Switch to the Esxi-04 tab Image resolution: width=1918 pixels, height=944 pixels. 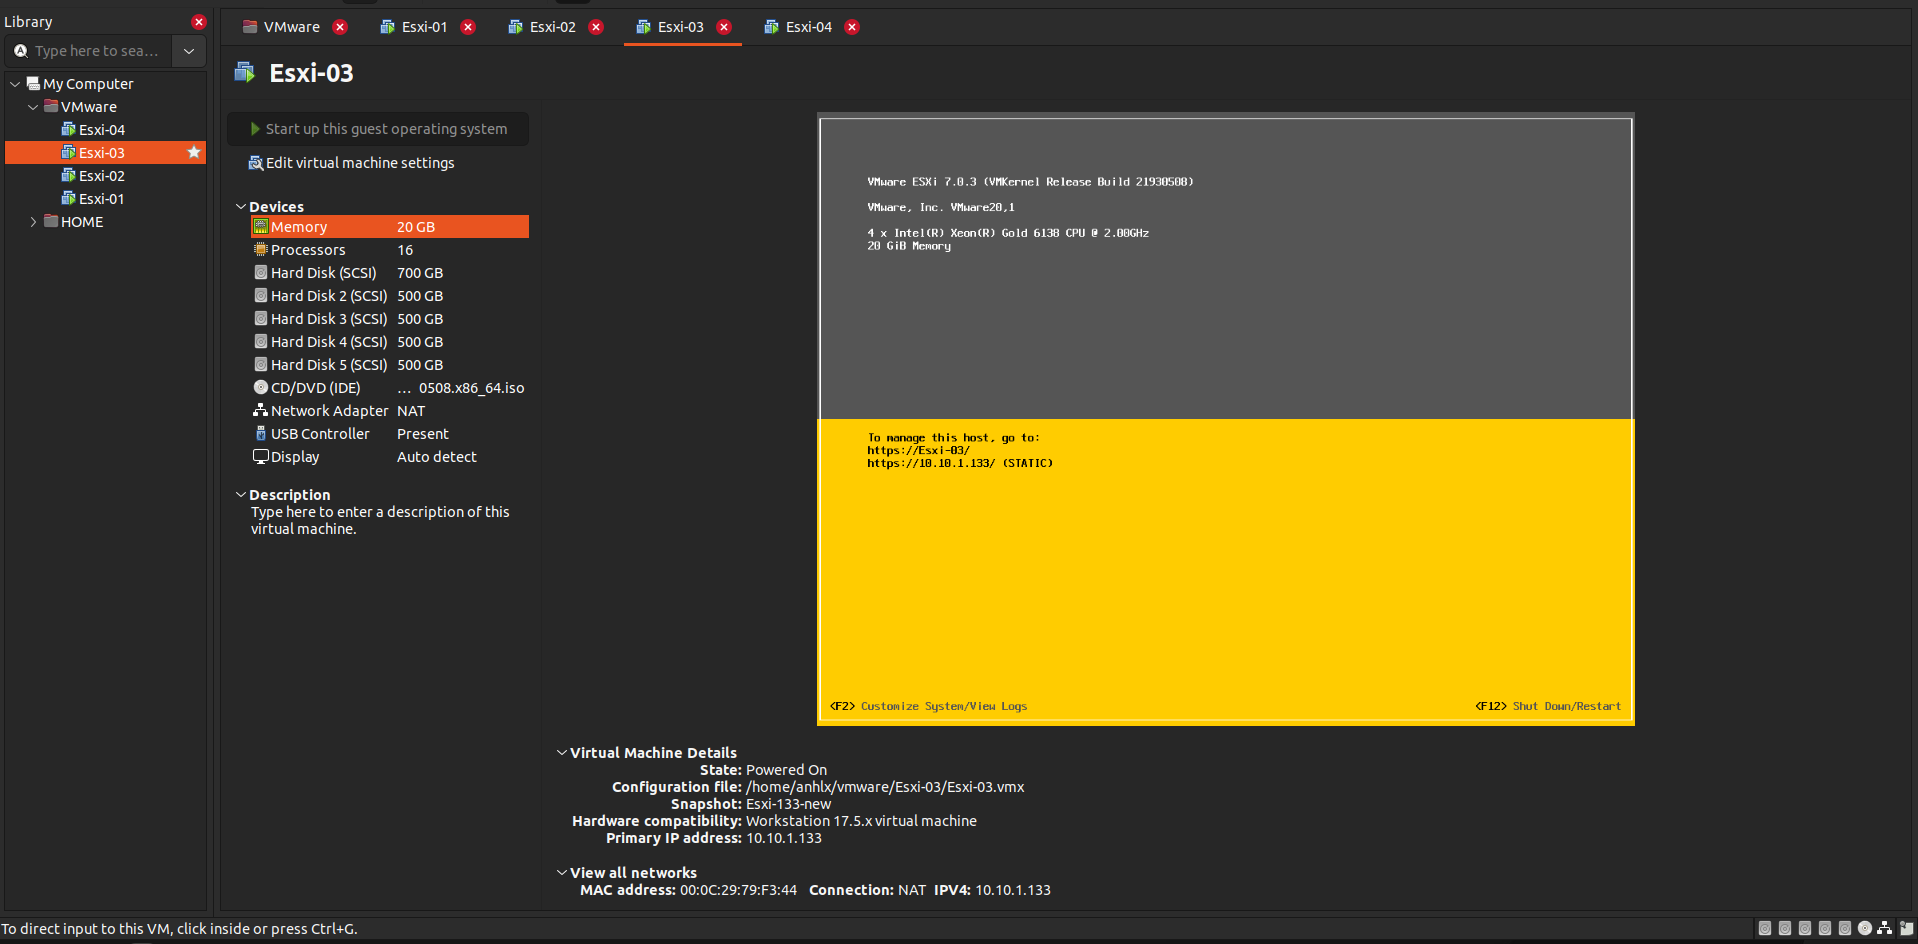pos(807,27)
